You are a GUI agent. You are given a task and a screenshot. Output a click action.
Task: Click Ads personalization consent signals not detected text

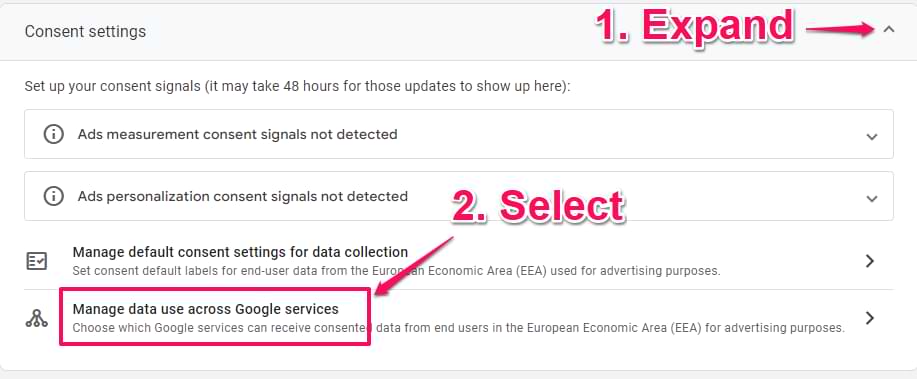243,197
